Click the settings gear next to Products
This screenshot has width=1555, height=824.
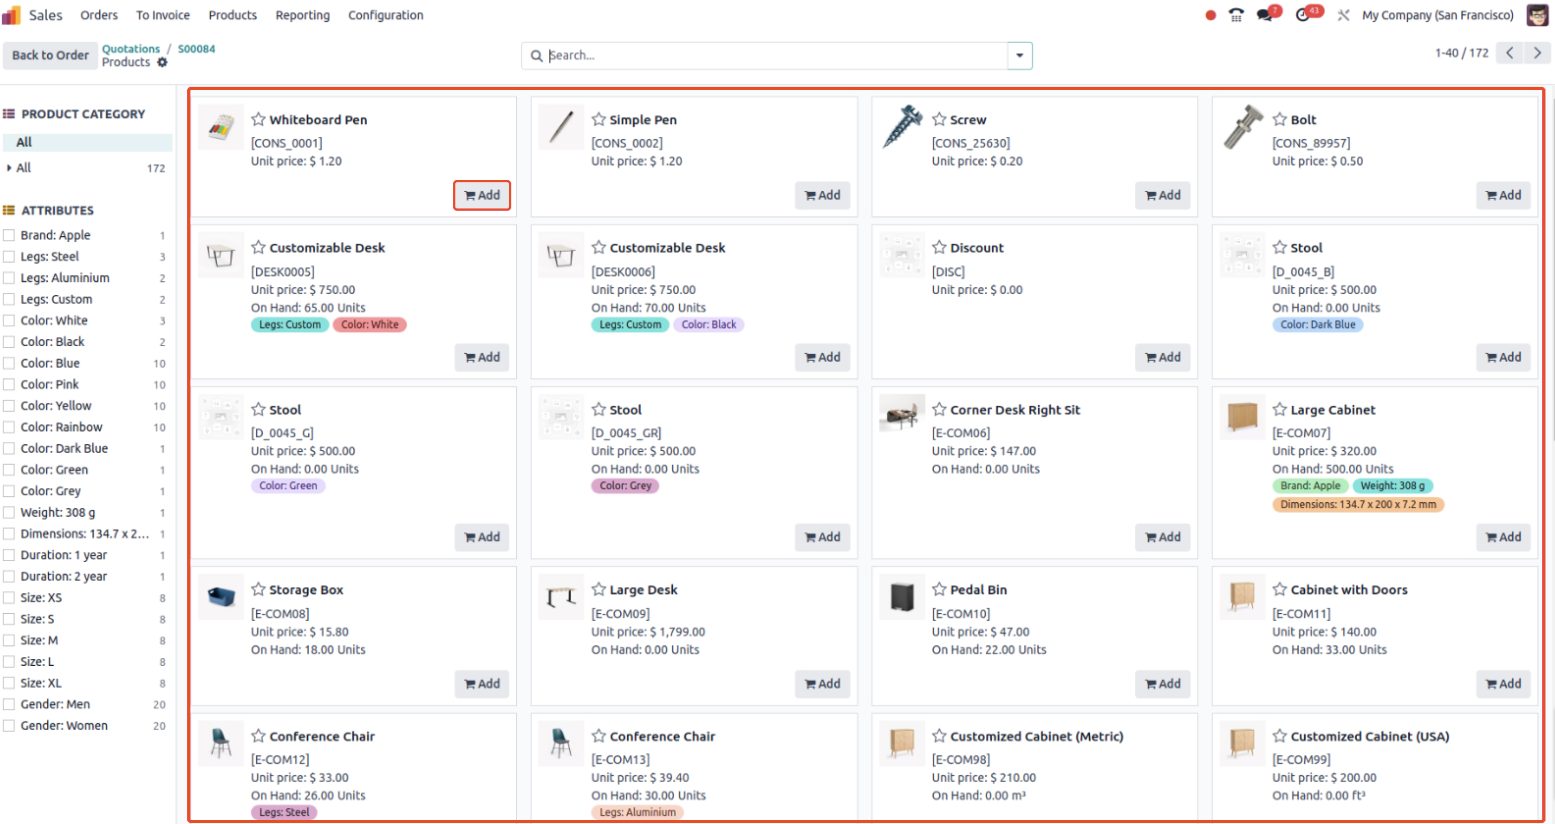pyautogui.click(x=162, y=62)
